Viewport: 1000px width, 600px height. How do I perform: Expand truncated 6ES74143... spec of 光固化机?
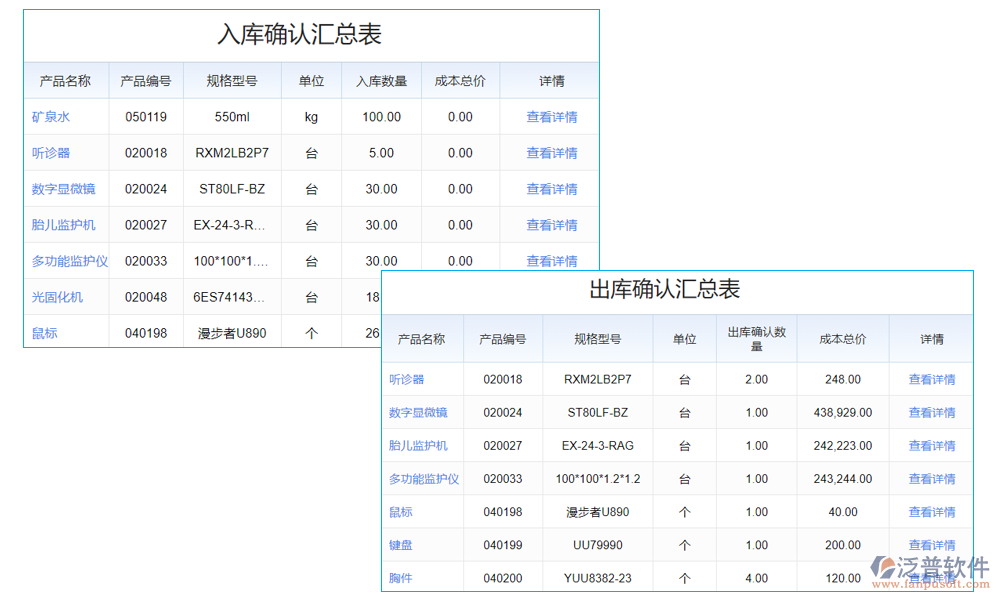[x=230, y=297]
